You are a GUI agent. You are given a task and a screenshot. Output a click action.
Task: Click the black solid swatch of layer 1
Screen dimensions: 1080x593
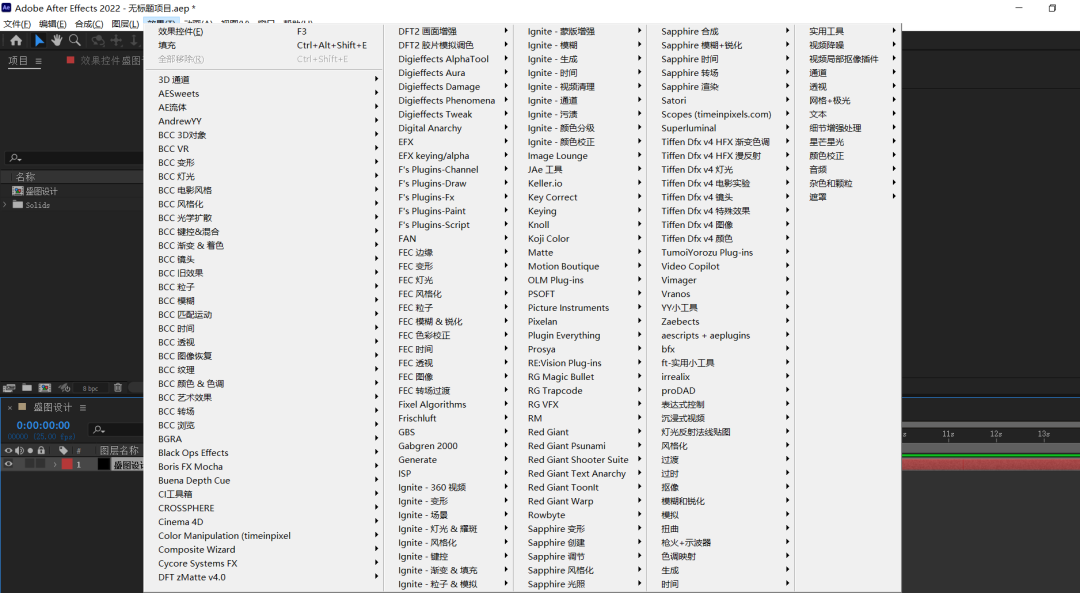103,464
